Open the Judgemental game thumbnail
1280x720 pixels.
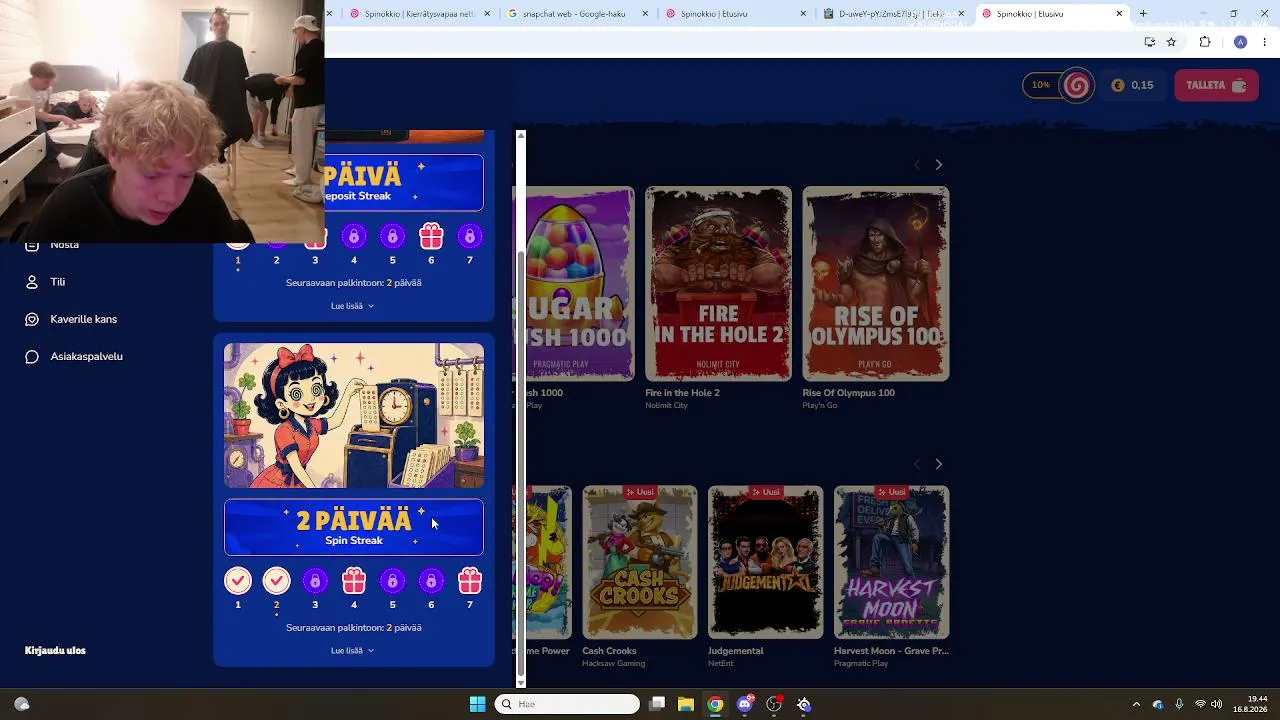(x=765, y=562)
